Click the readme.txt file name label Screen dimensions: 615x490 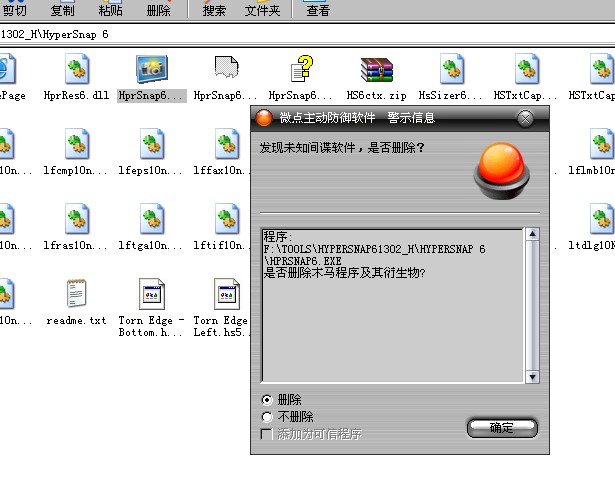click(x=76, y=321)
